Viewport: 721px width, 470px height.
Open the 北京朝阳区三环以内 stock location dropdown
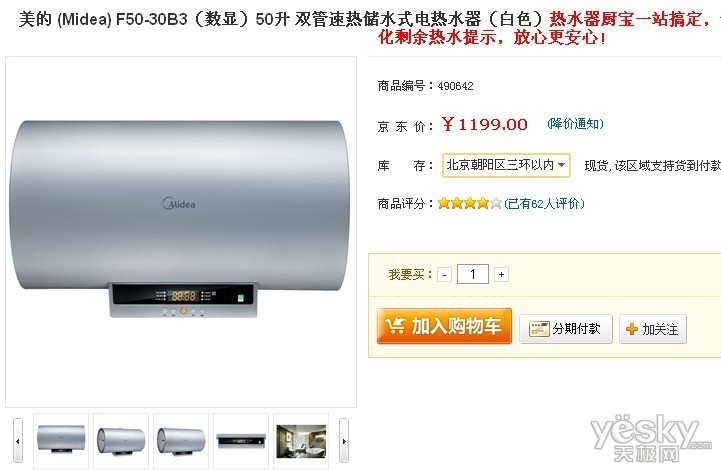[506, 165]
